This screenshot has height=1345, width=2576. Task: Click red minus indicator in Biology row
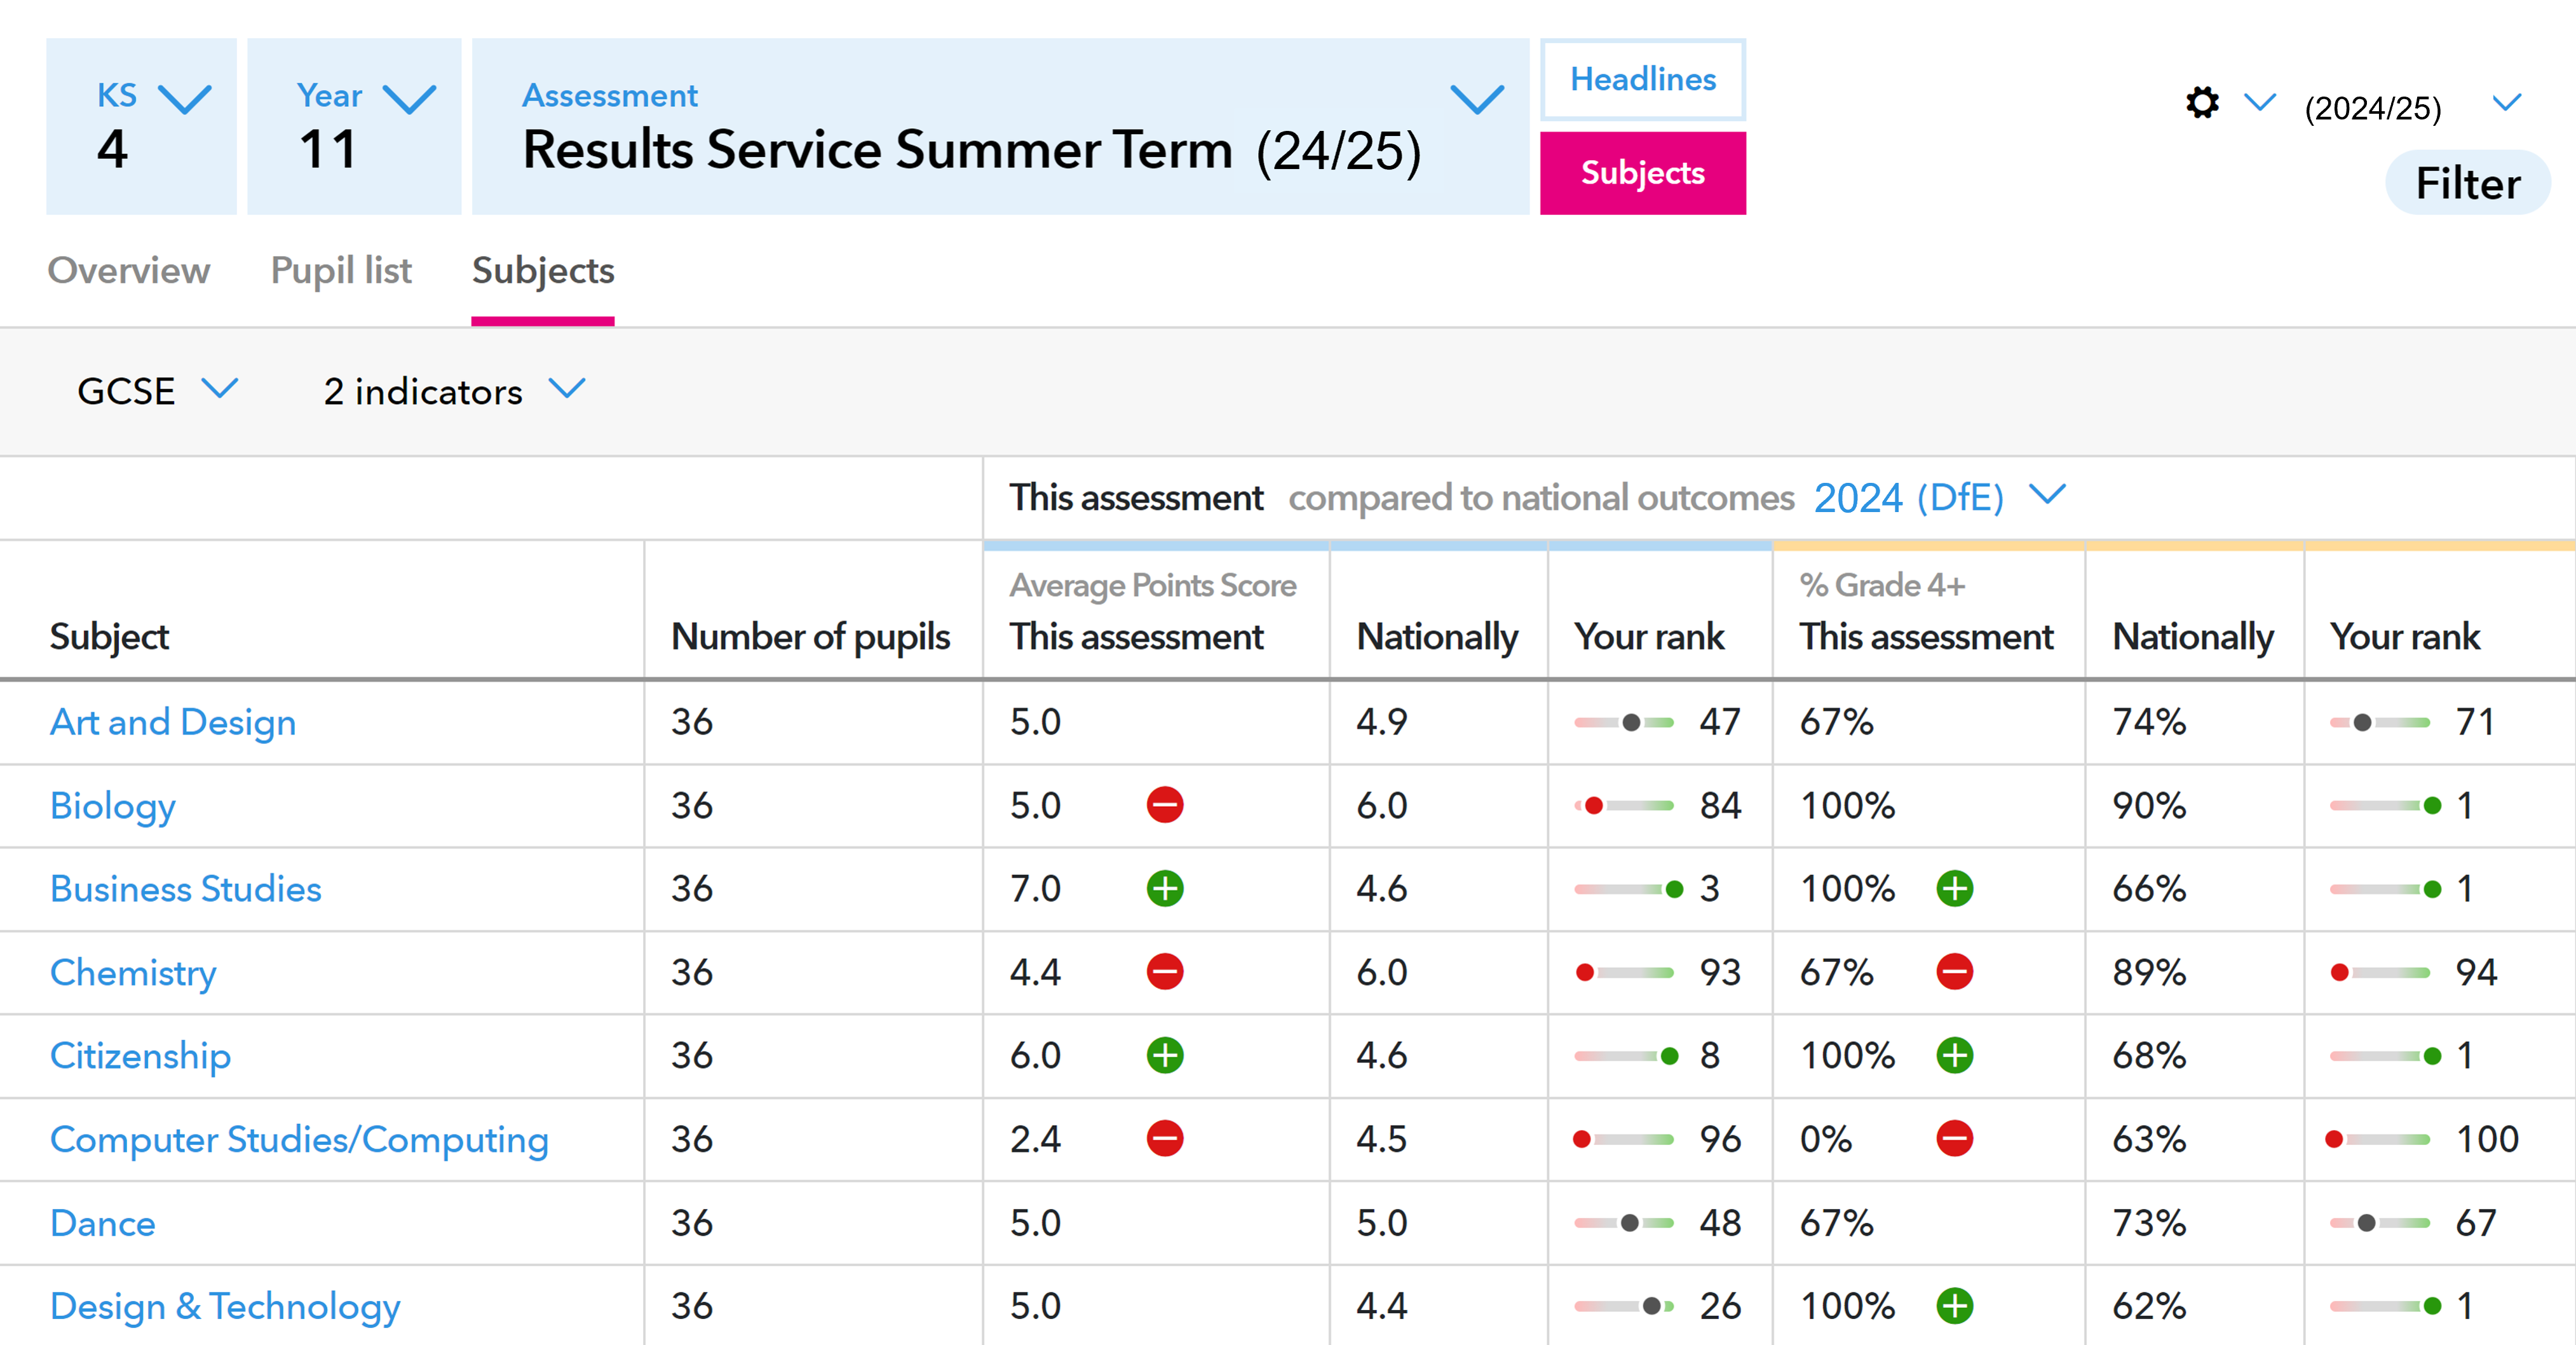1165,805
